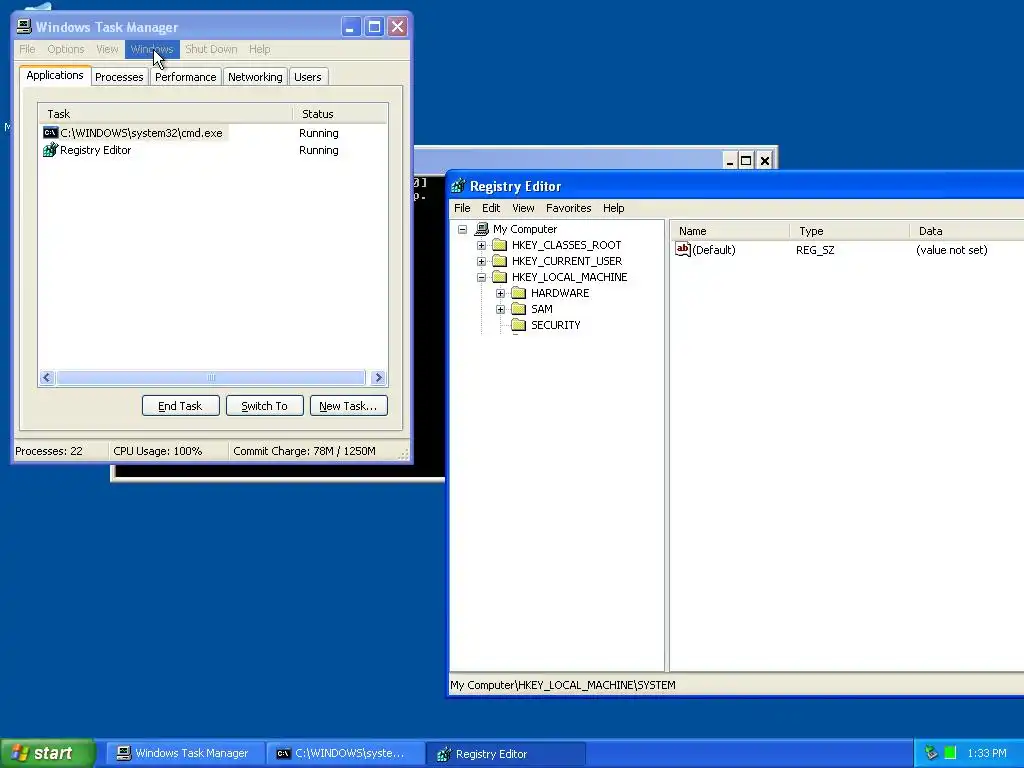The height and width of the screenshot is (768, 1024).
Task: Select the Applications tab
Action: [x=55, y=75]
